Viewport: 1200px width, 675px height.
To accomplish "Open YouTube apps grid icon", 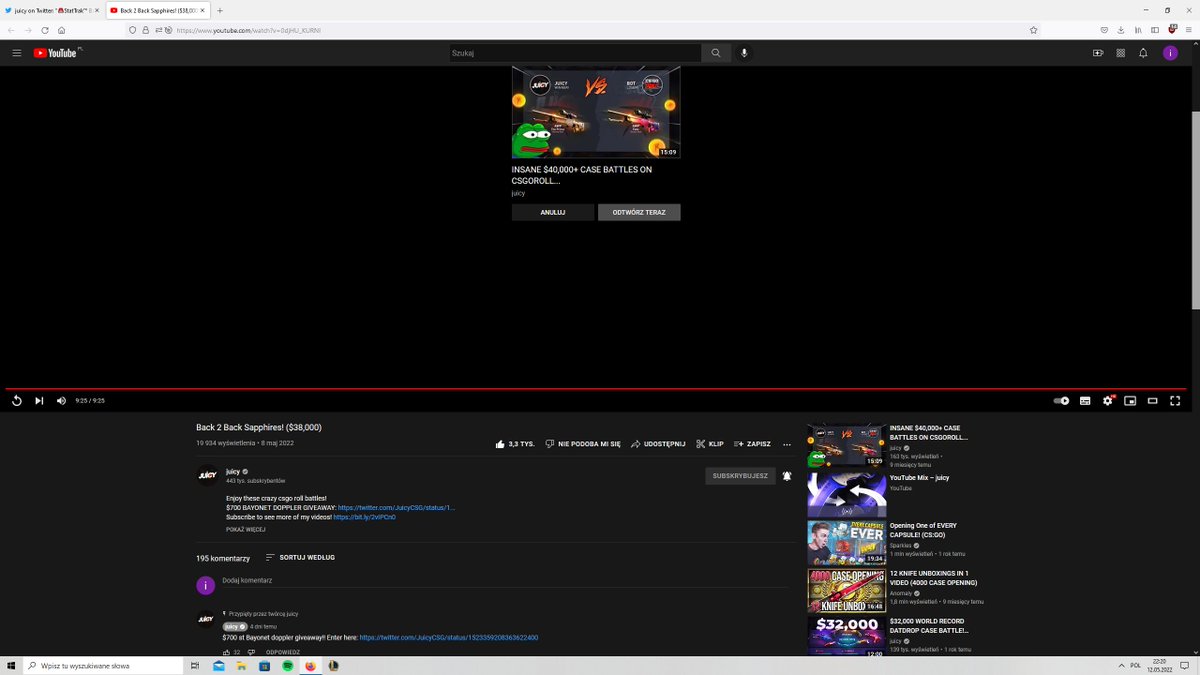I will (x=1121, y=53).
